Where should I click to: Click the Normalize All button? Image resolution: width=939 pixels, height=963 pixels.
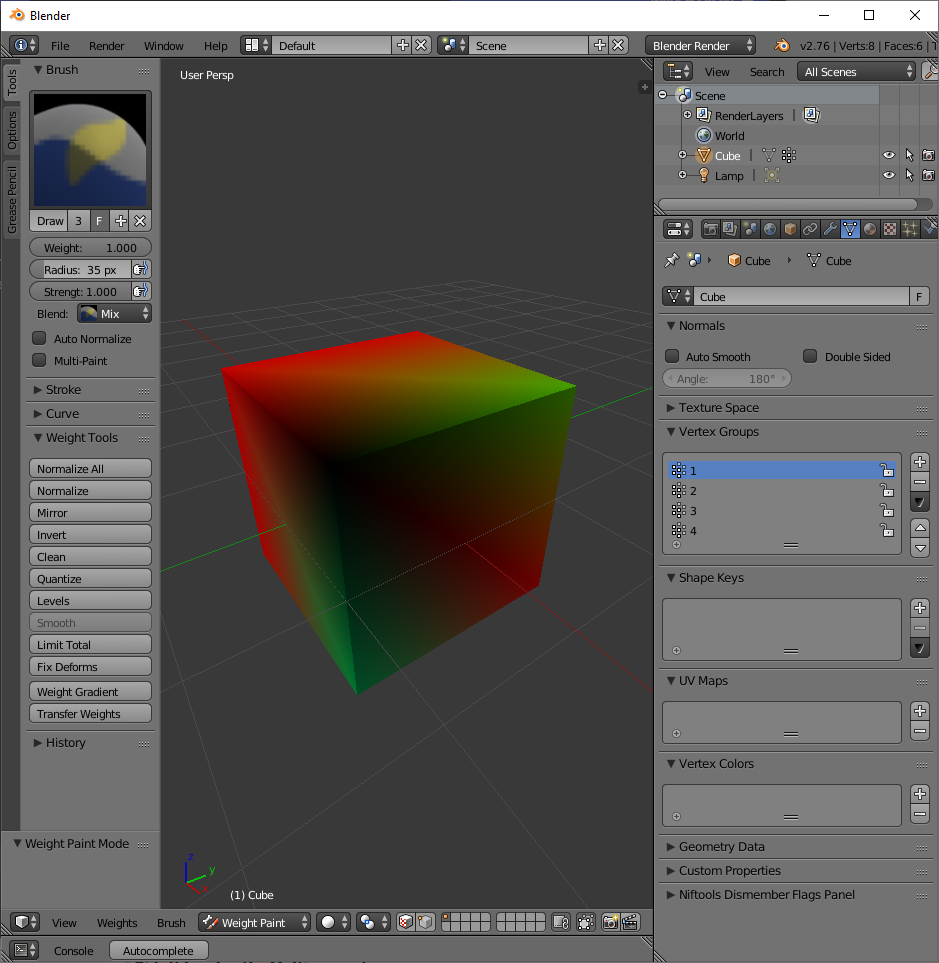click(90, 469)
